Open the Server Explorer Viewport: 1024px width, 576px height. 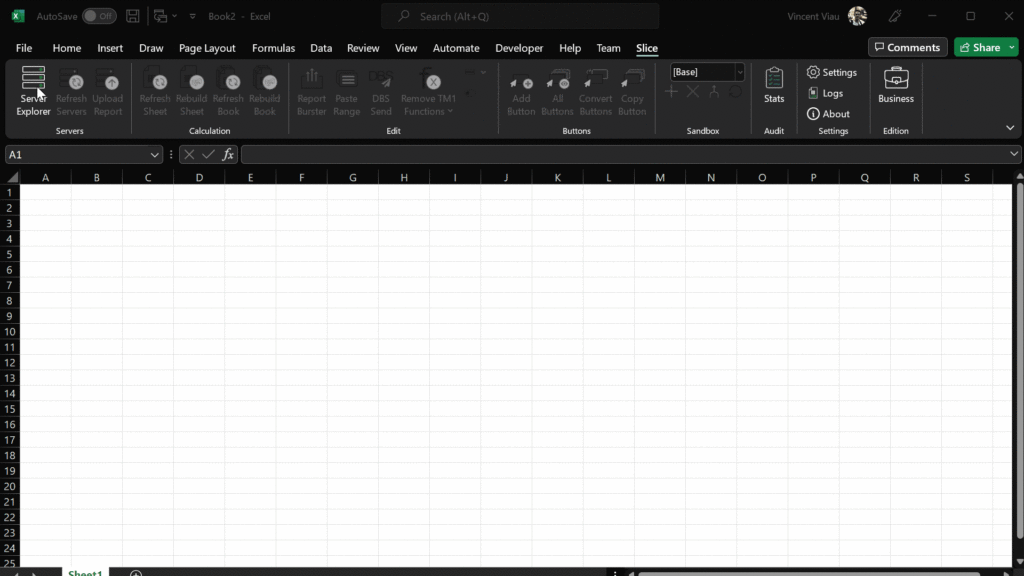coord(33,91)
